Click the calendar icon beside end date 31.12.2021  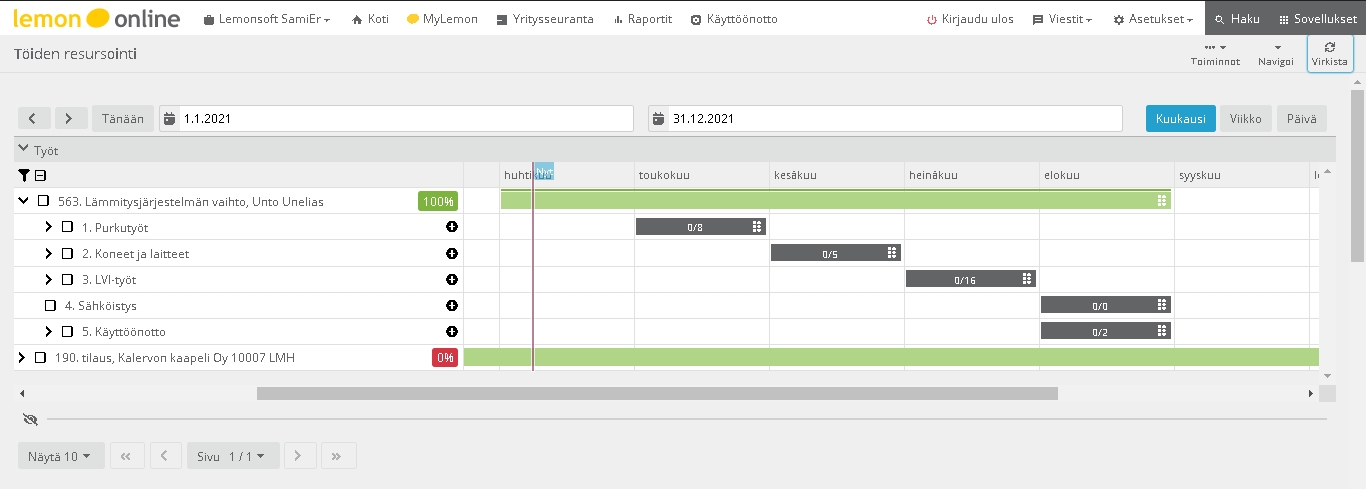658,118
